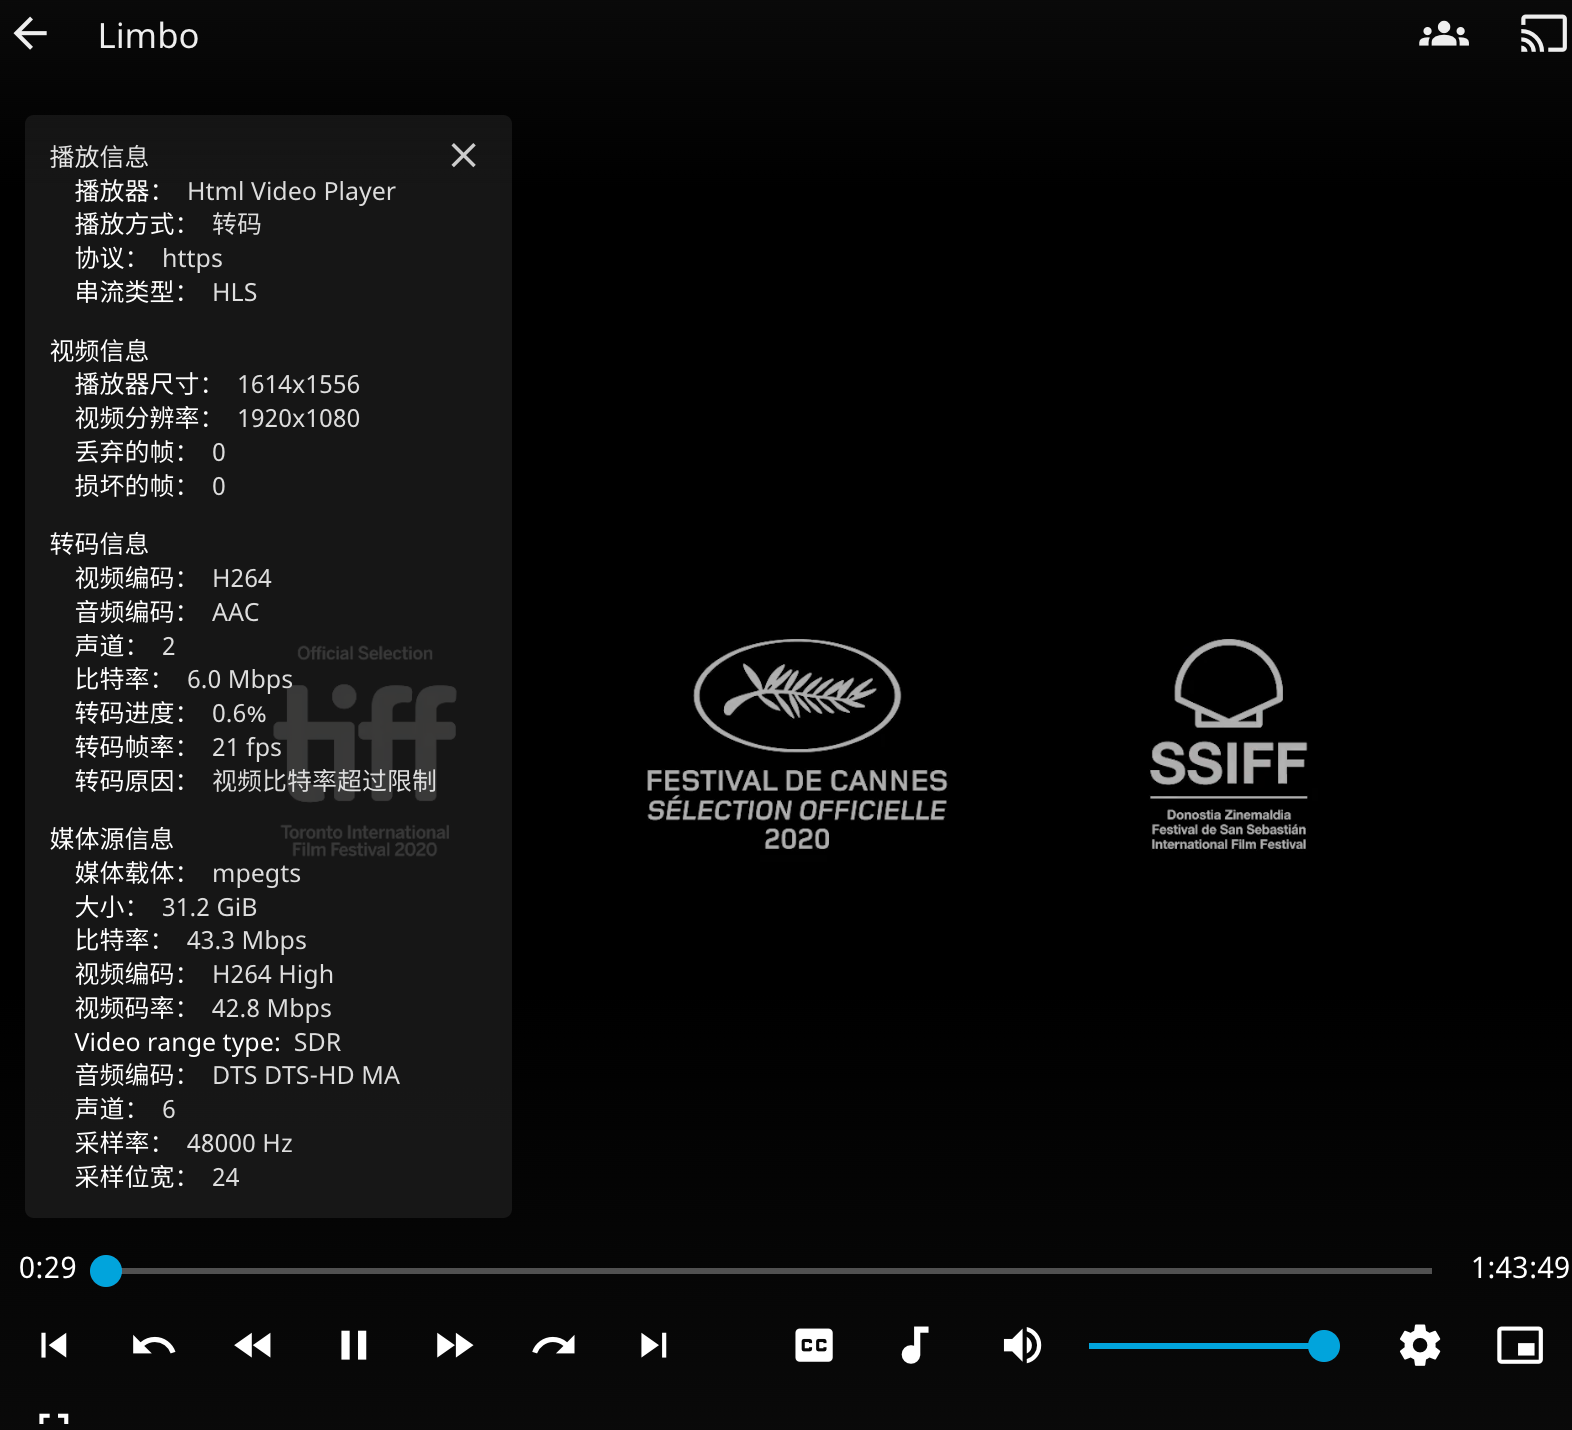Open the subtitles CC menu
1572x1430 pixels.
tap(814, 1345)
